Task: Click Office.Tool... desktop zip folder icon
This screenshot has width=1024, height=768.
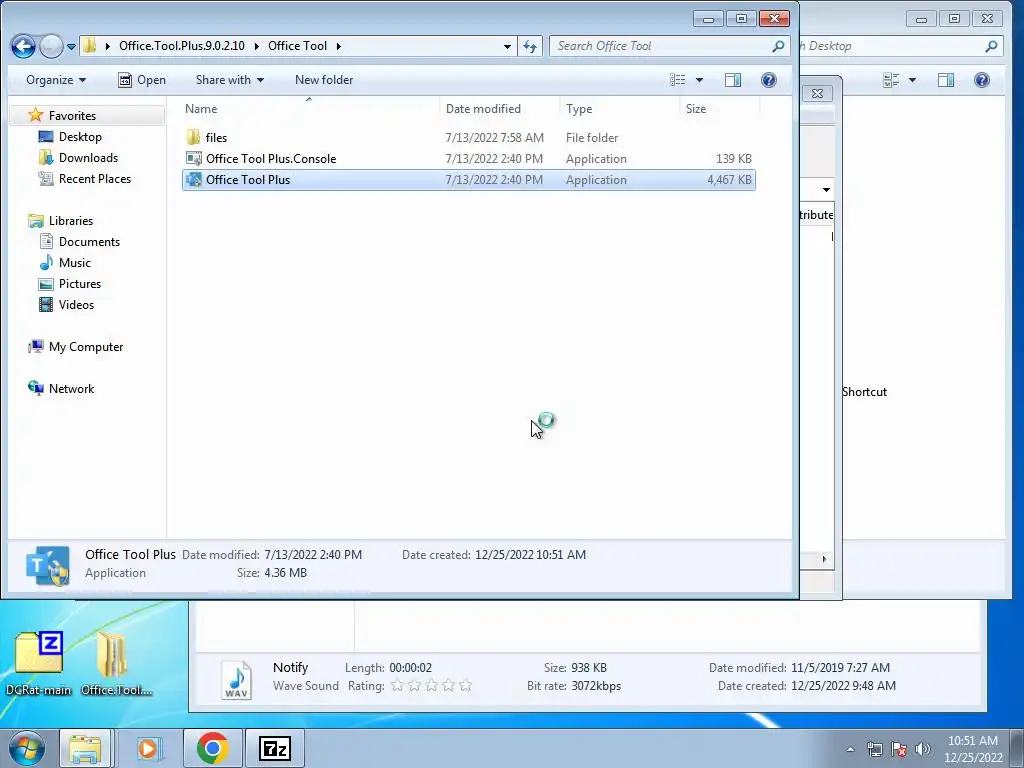Action: click(112, 653)
